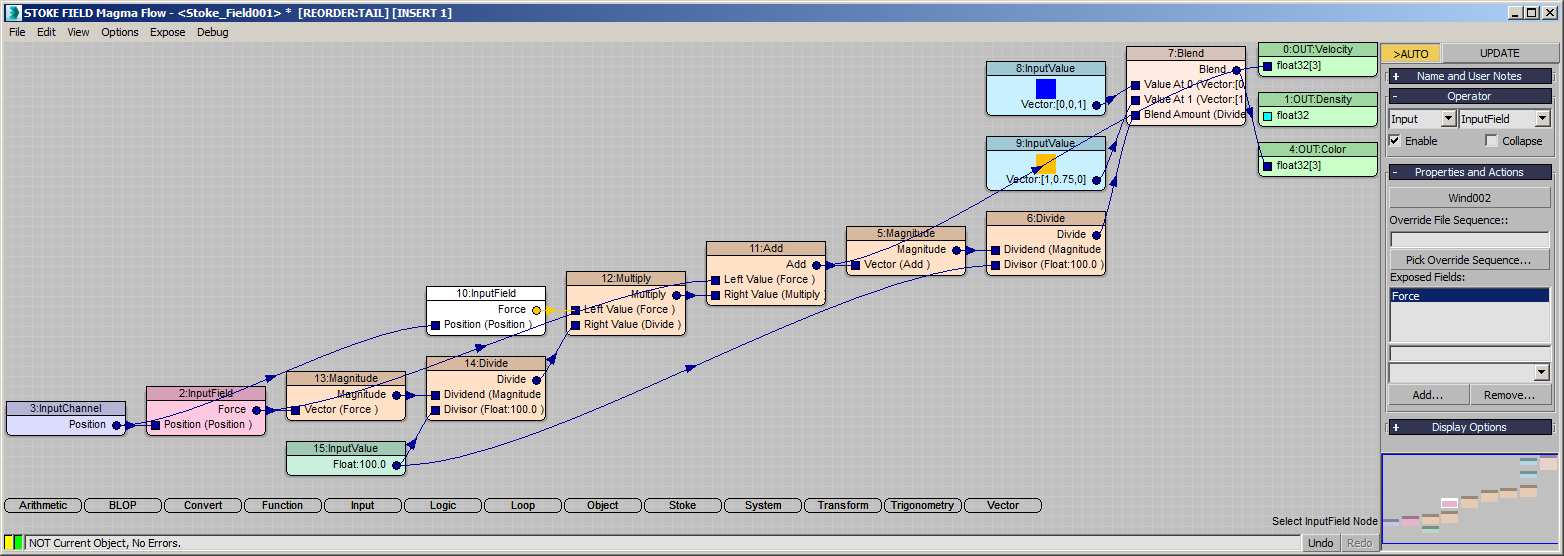
Task: Expand the Display Options rollout
Action: pyautogui.click(x=1470, y=427)
